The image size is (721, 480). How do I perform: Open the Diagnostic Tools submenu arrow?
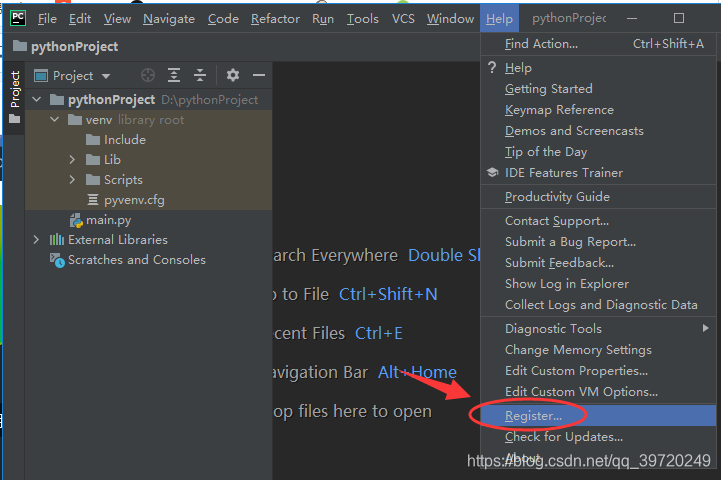click(x=705, y=328)
